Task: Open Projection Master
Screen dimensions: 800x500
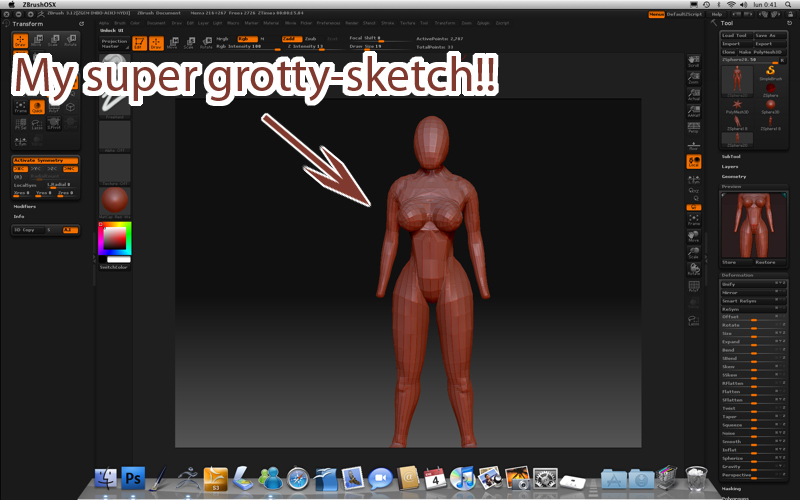Action: (114, 43)
